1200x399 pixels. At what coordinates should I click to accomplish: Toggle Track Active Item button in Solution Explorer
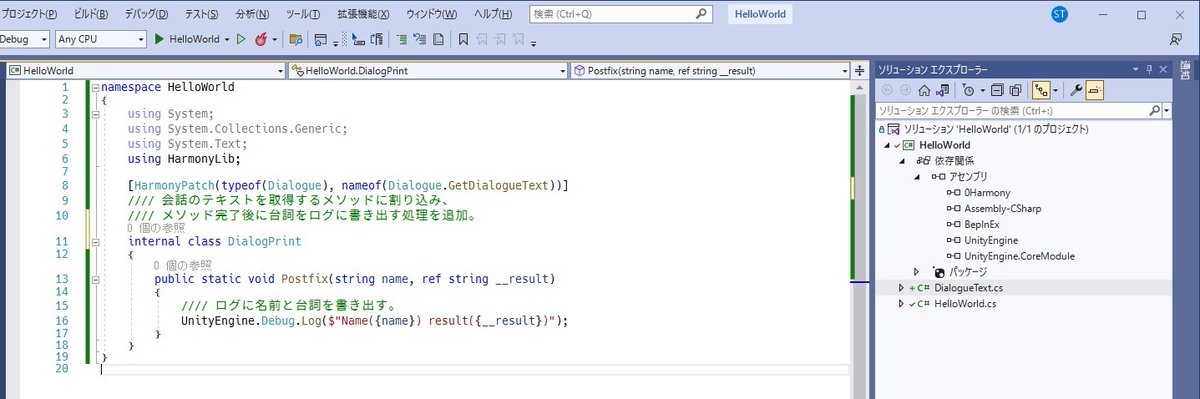(x=1040, y=90)
